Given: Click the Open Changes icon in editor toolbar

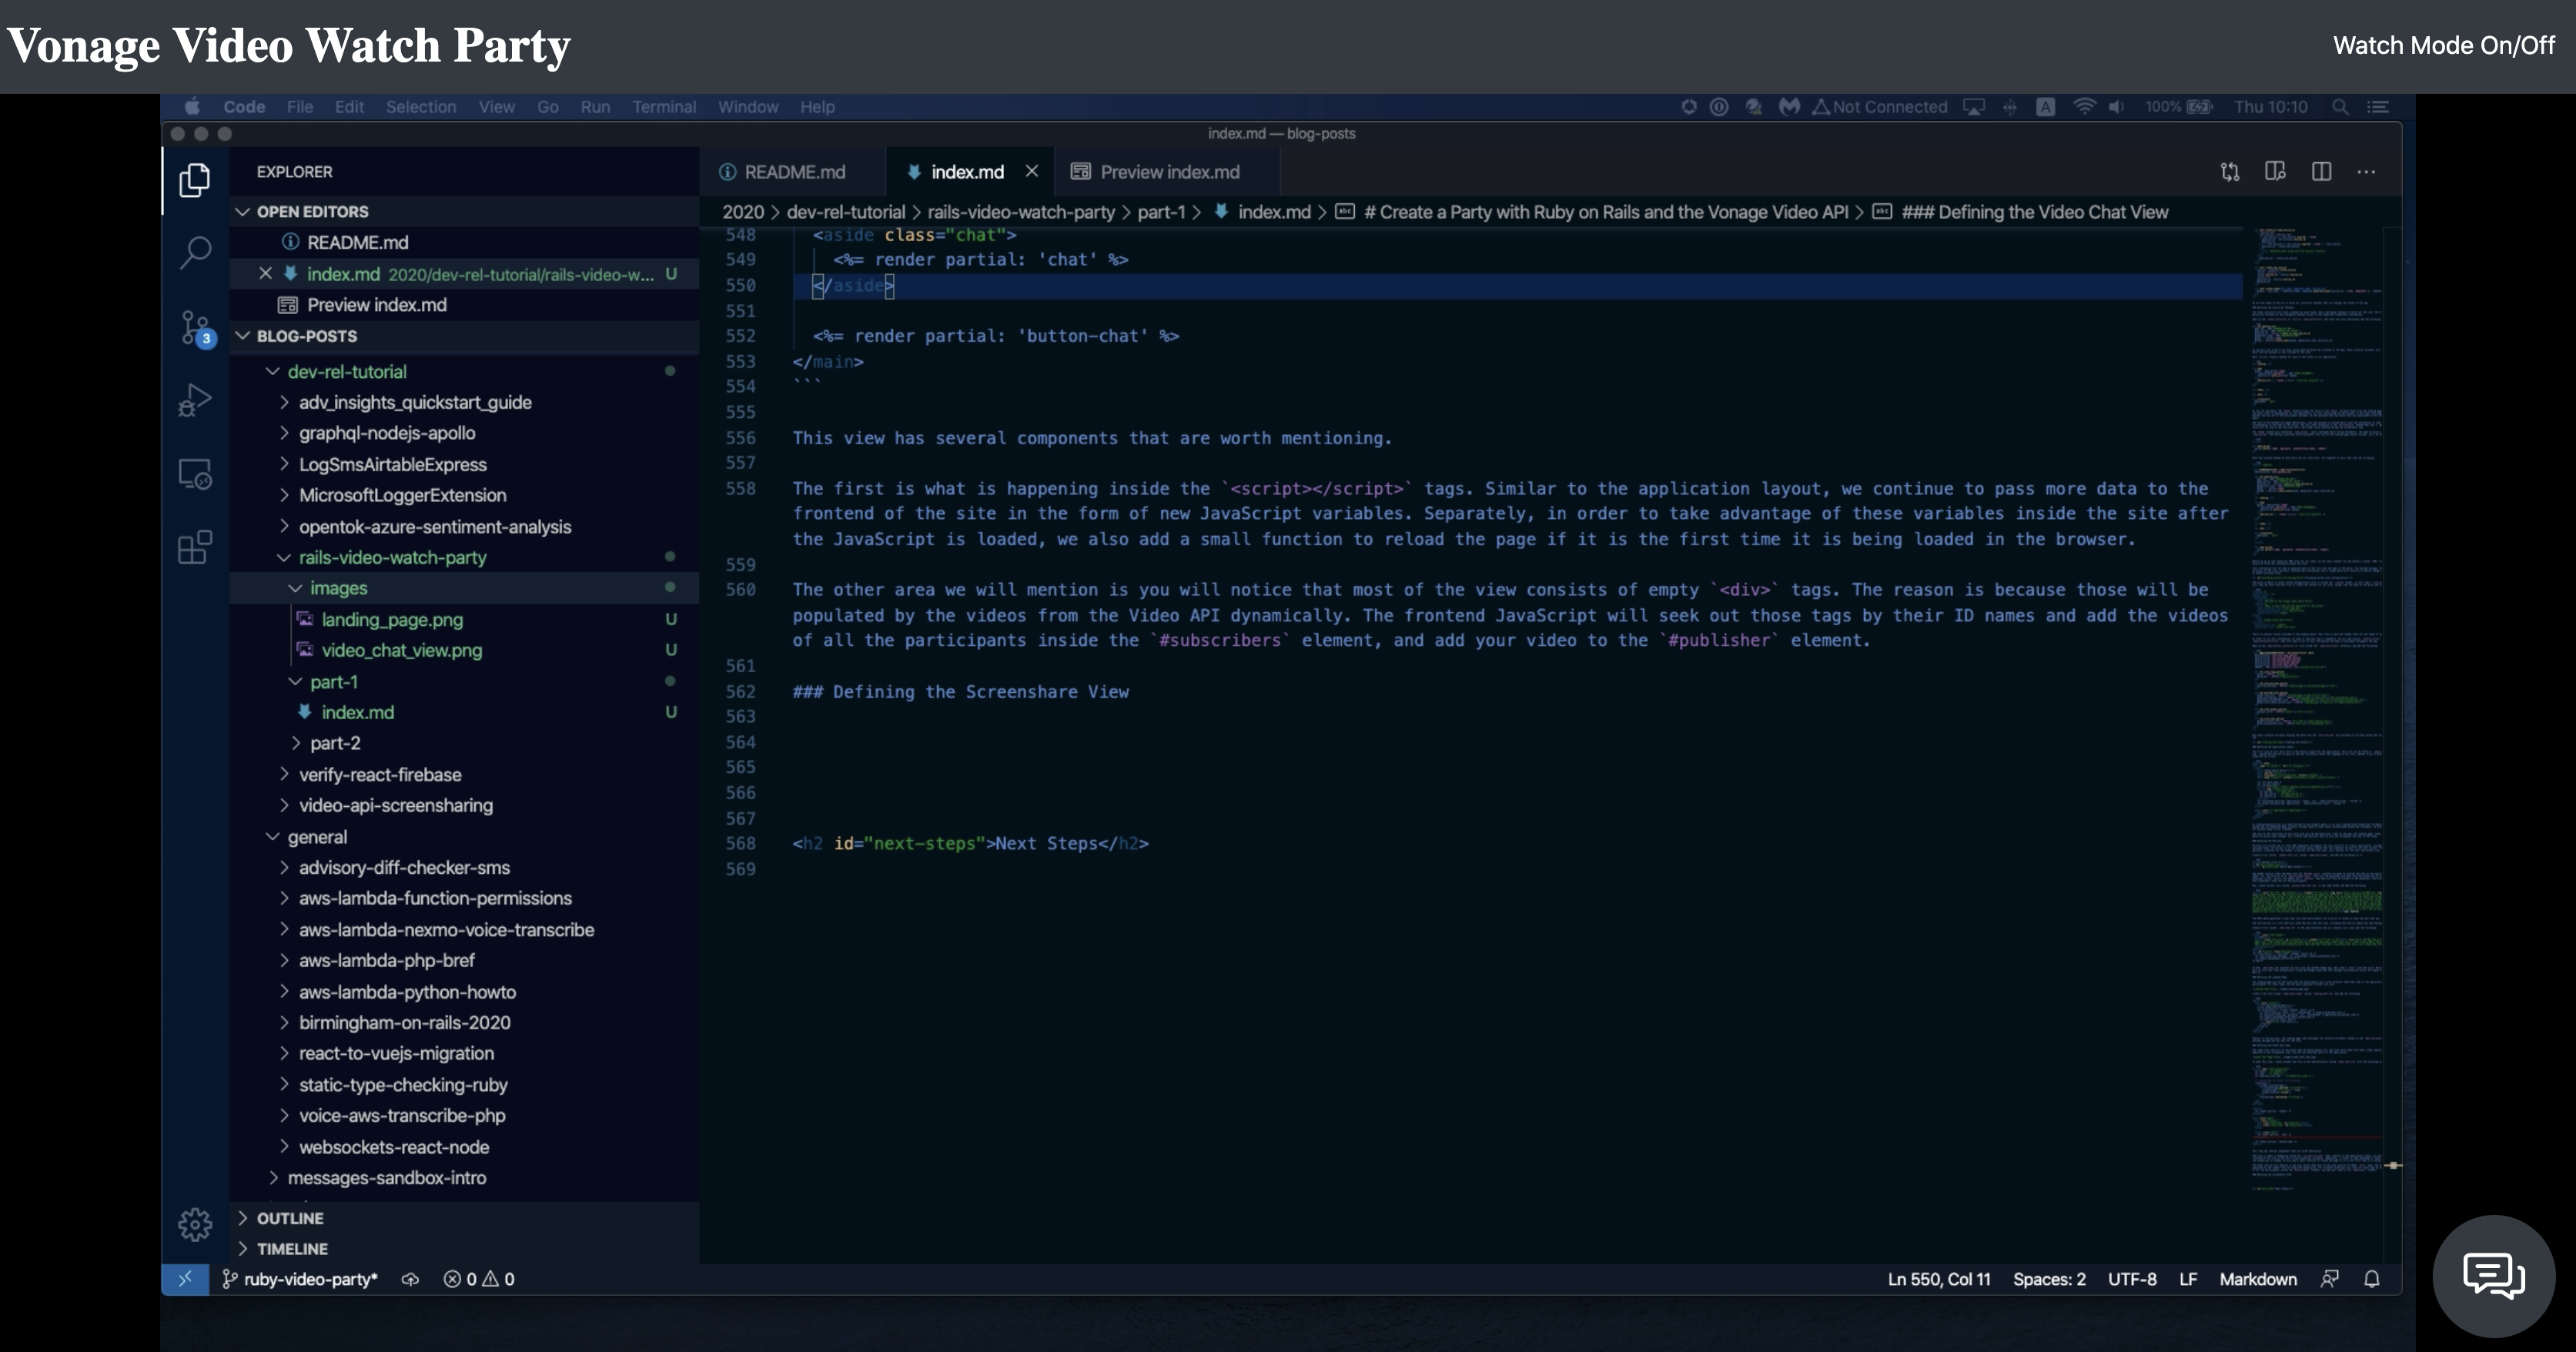Looking at the screenshot, I should (2230, 172).
